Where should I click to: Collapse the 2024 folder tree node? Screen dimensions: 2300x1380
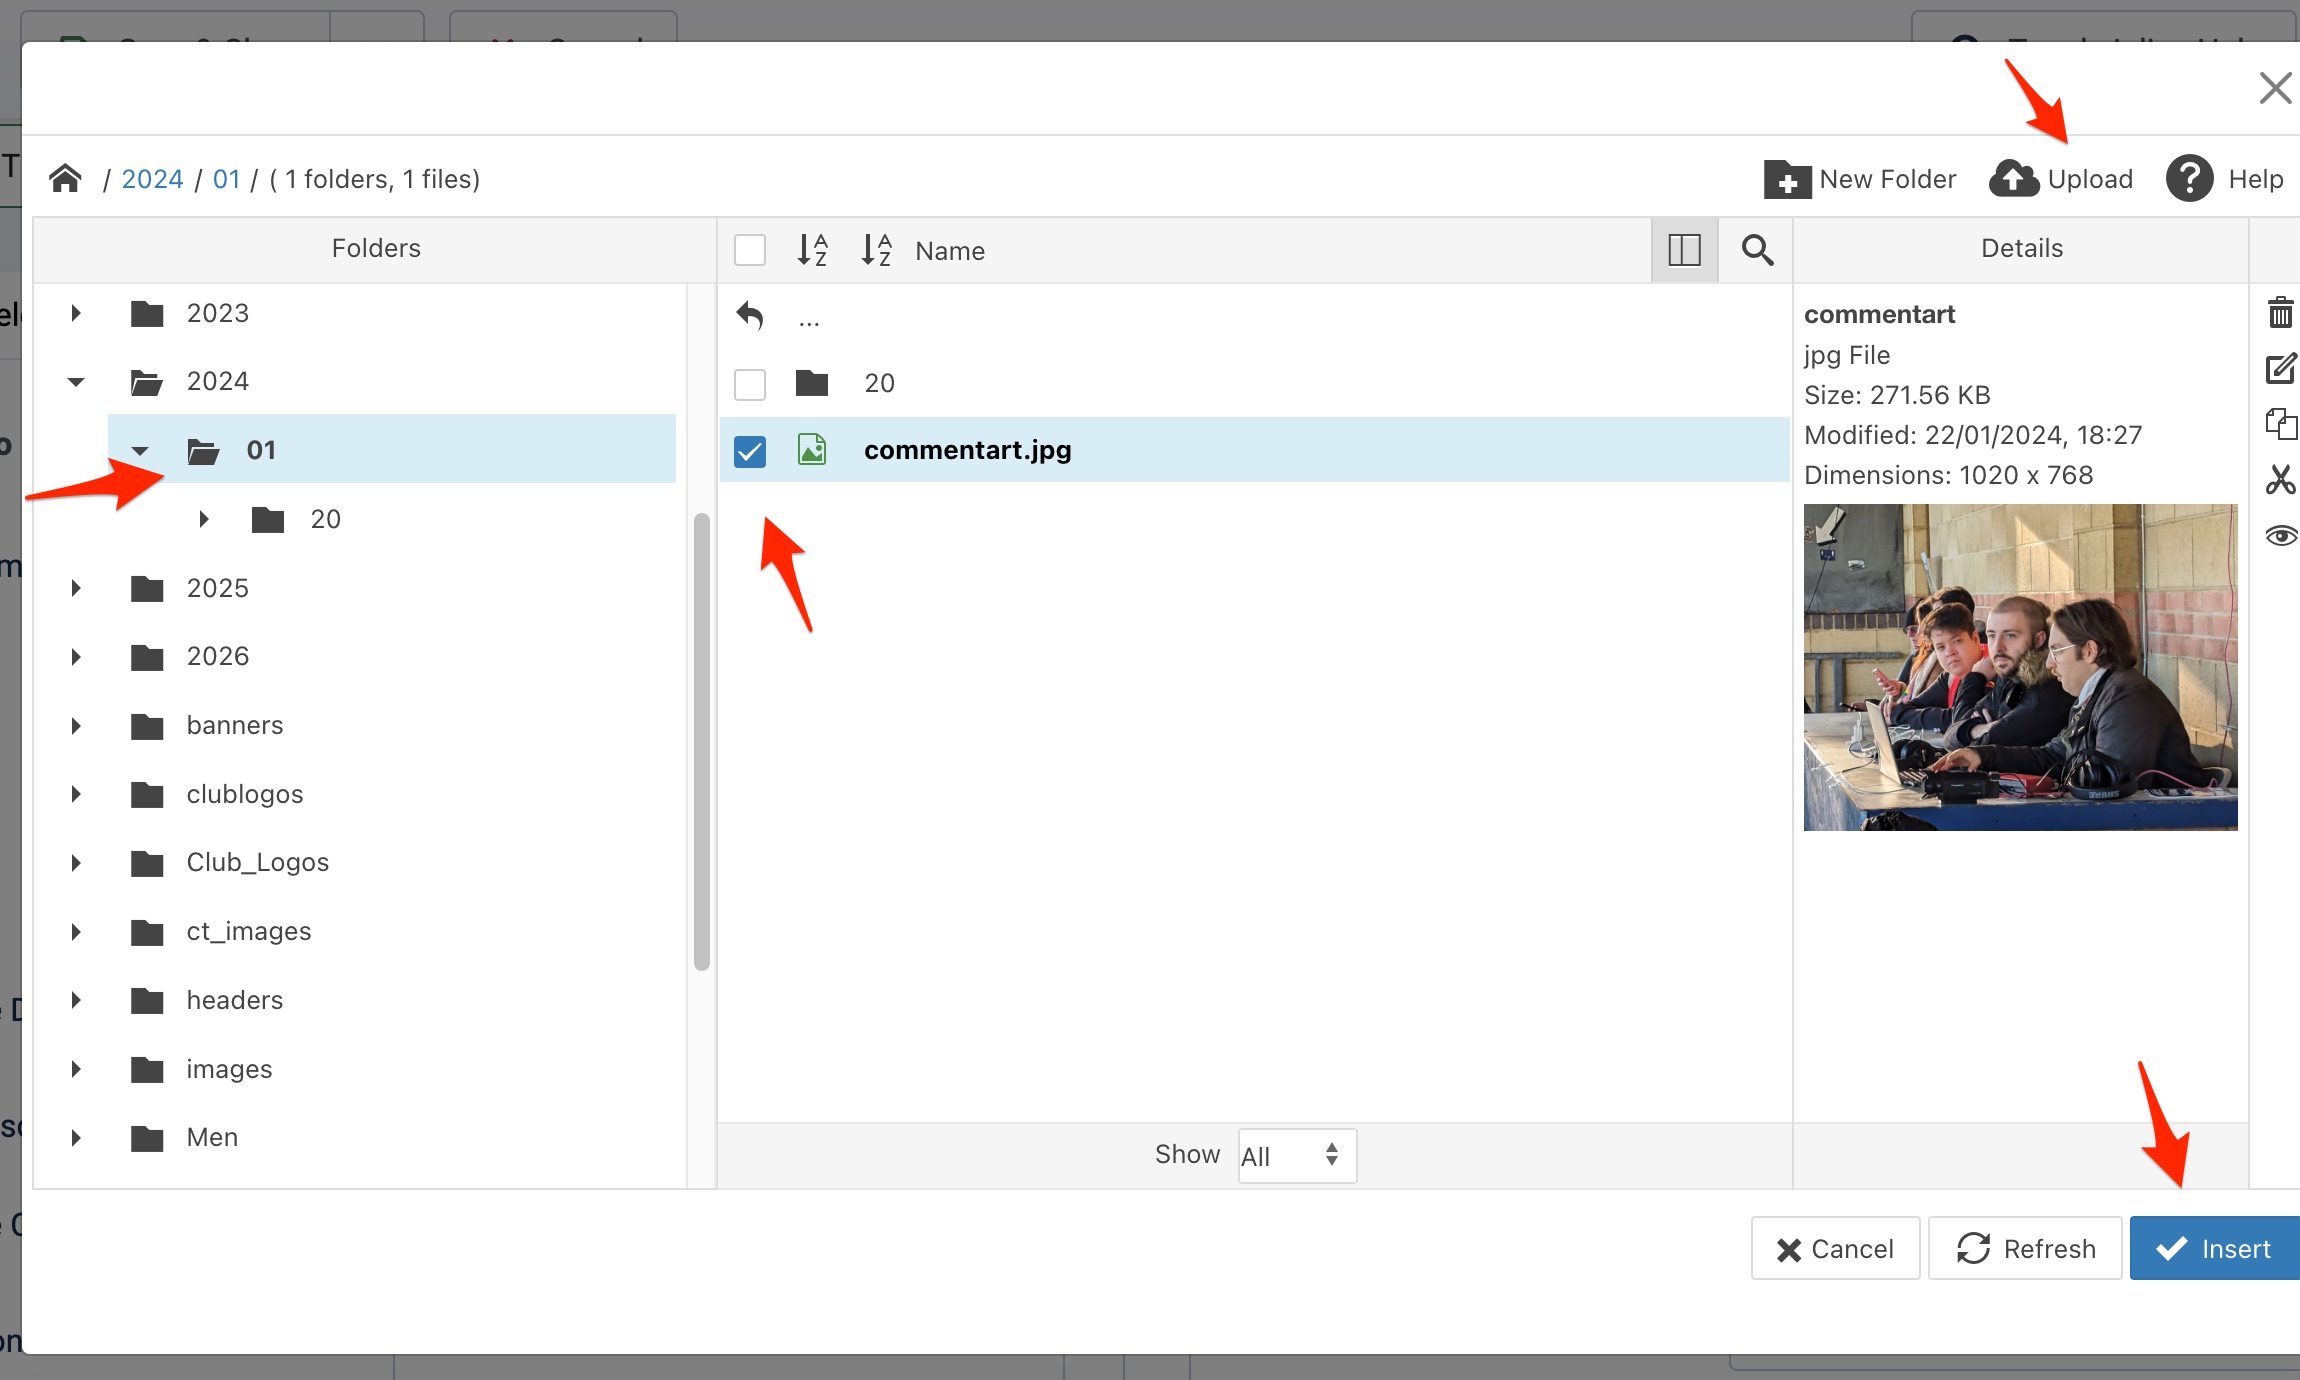pos(76,381)
